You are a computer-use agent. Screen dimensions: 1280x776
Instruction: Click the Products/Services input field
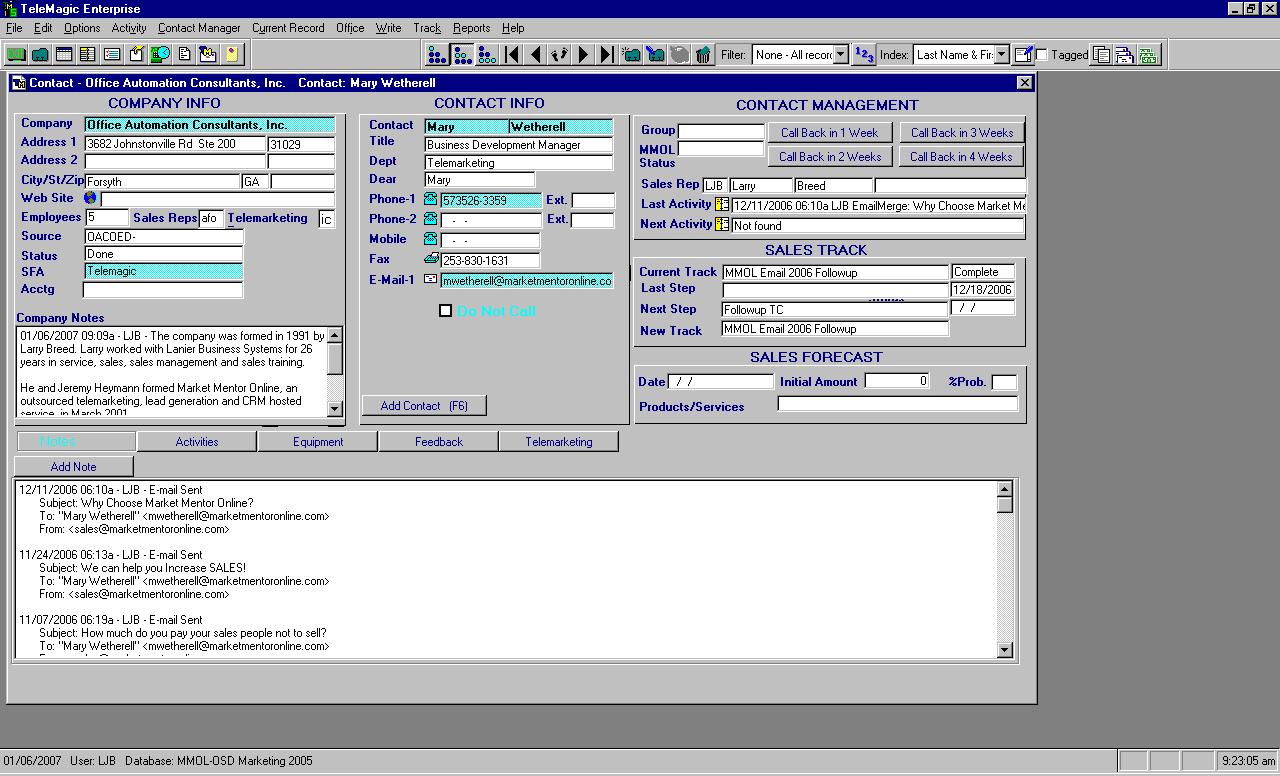(x=897, y=404)
